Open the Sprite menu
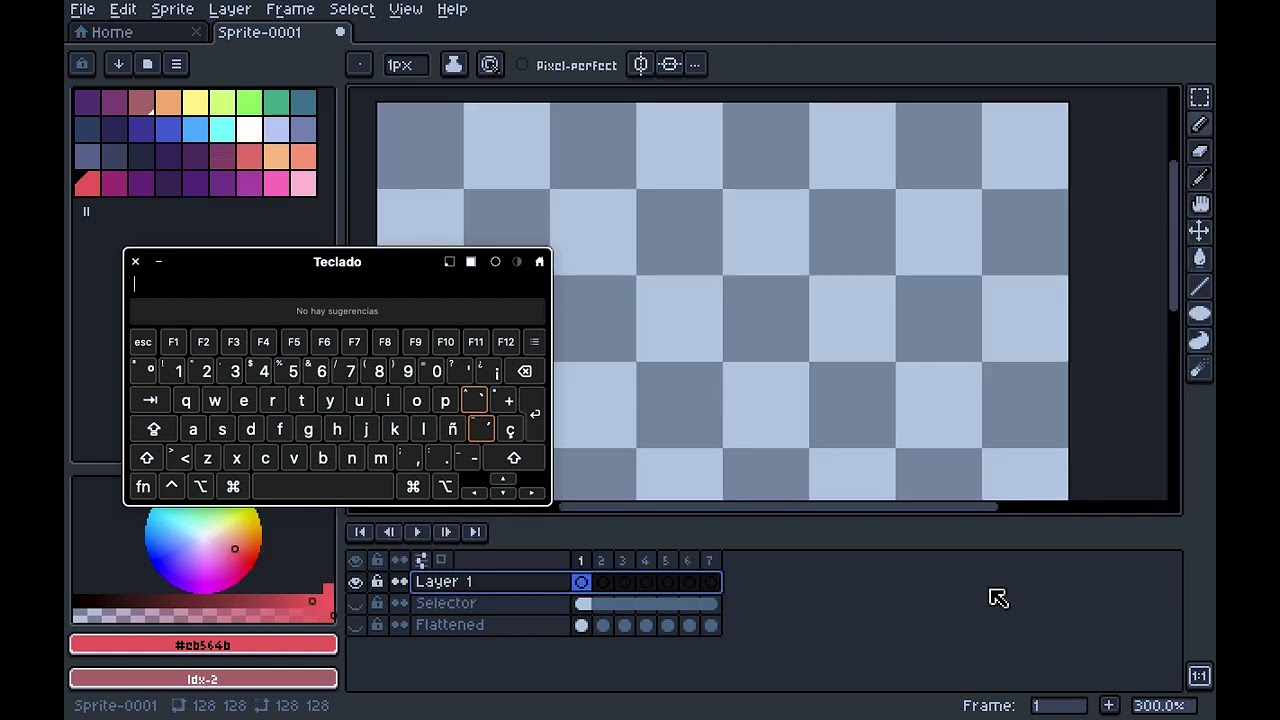 coord(173,9)
